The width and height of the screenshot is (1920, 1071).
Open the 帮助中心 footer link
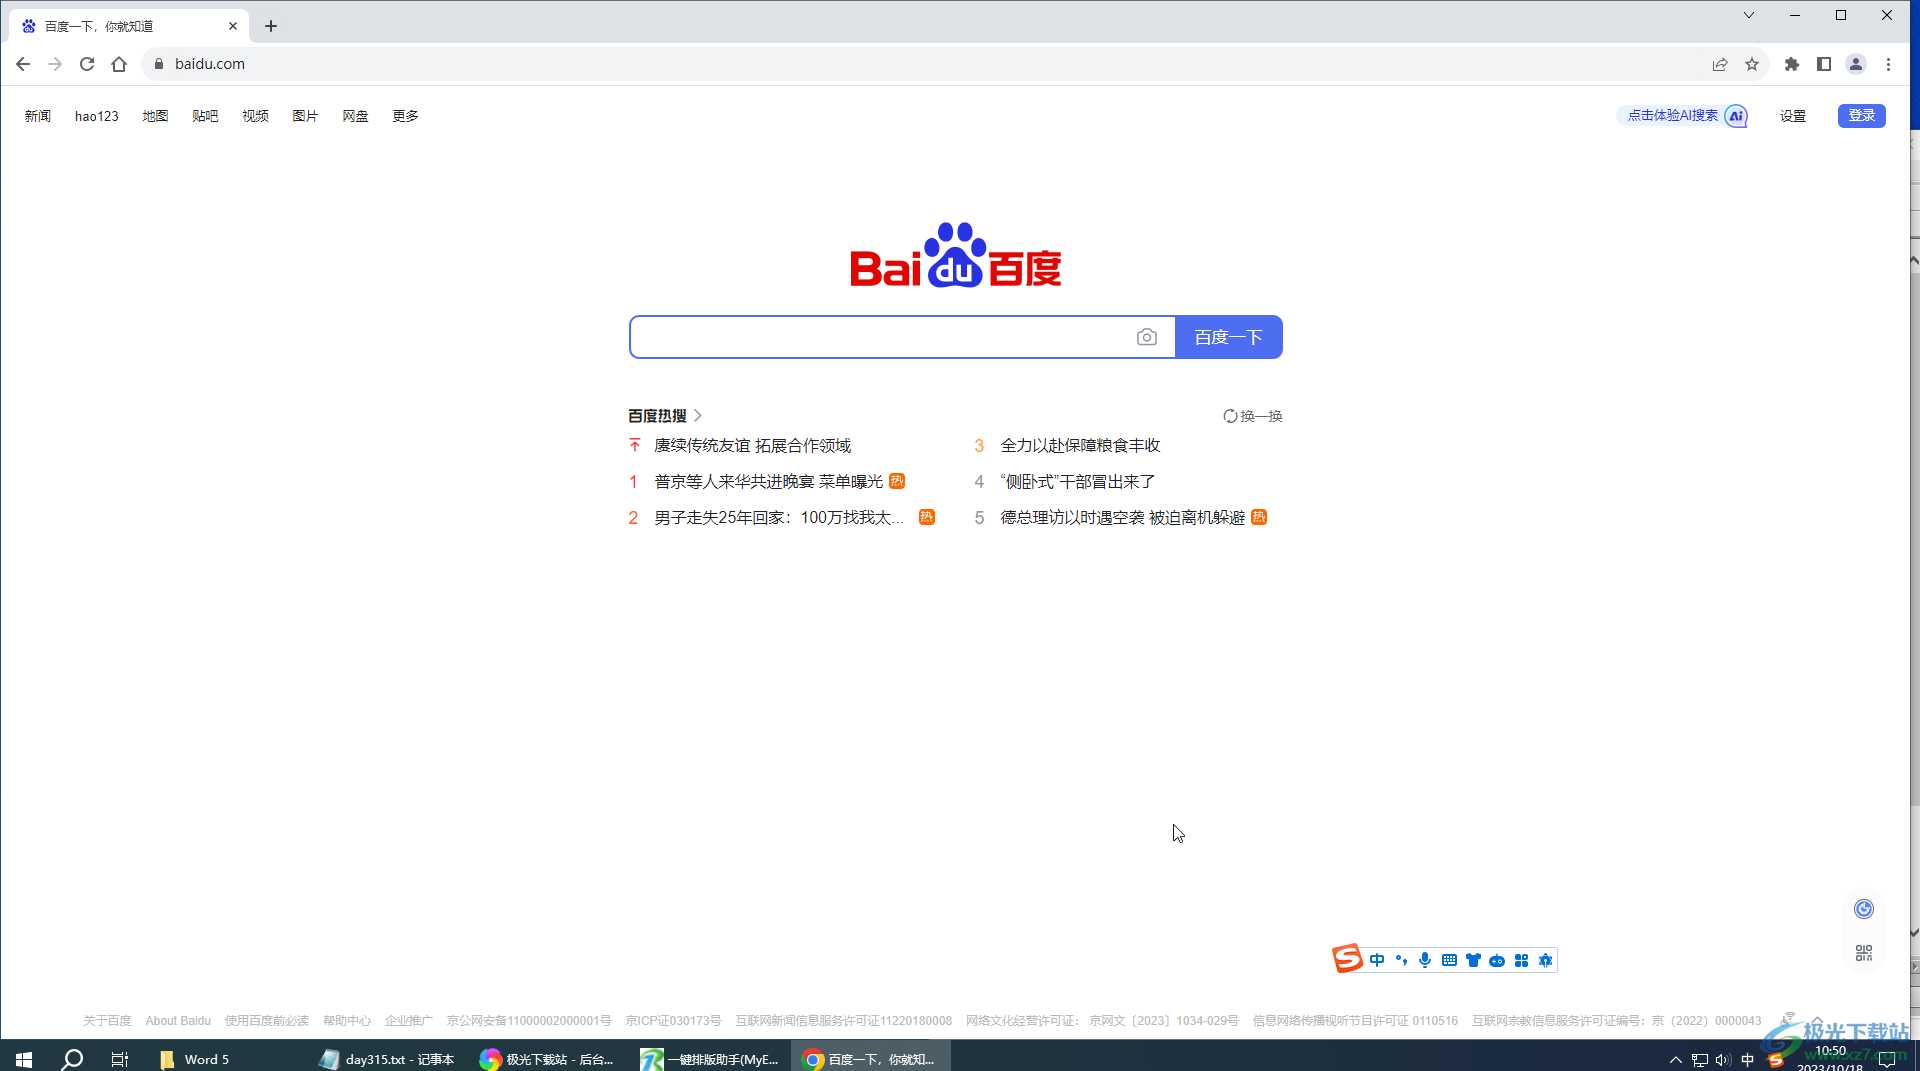pos(347,1021)
